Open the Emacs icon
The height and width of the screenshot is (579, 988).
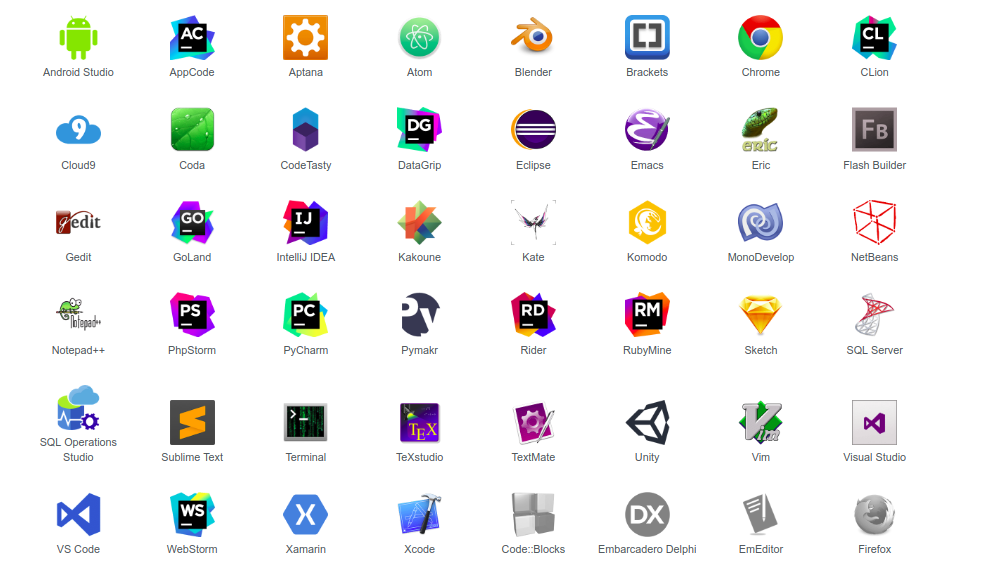[x=647, y=130]
